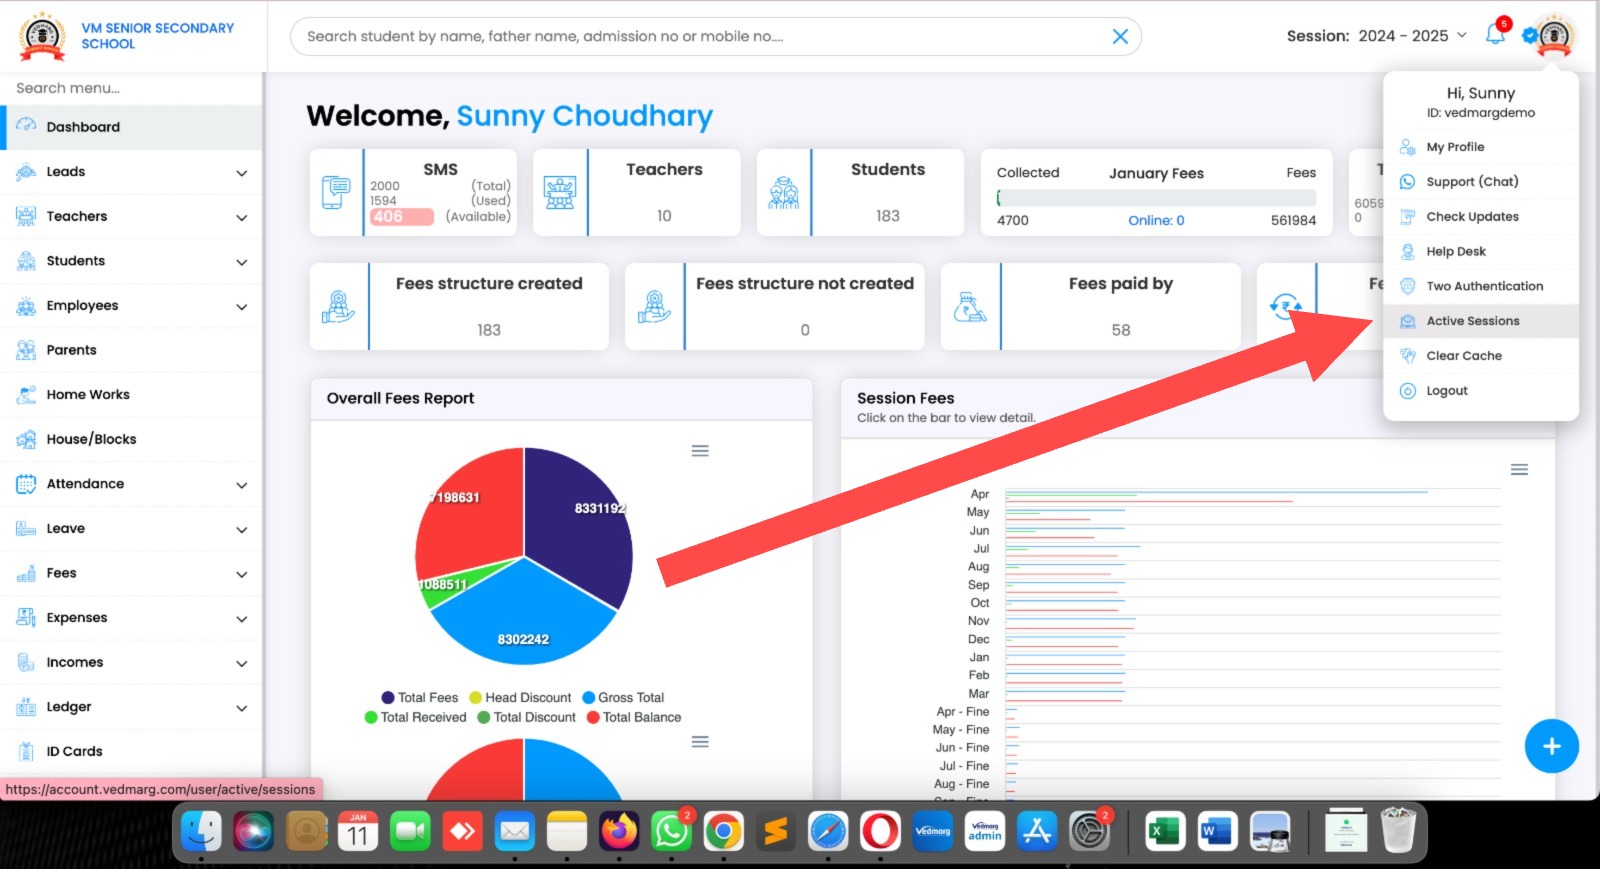This screenshot has width=1600, height=869.
Task: Toggle Total Balance legend entry
Action: [x=634, y=717]
